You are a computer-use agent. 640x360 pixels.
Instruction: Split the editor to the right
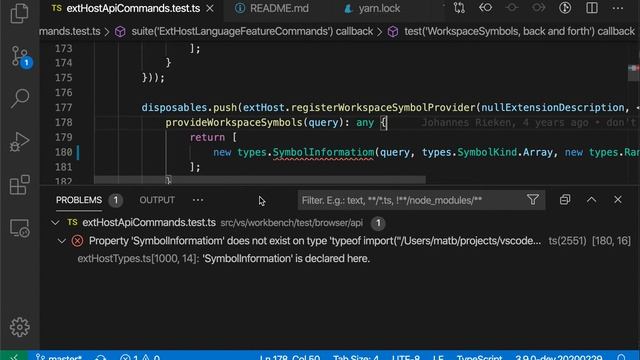[592, 8]
